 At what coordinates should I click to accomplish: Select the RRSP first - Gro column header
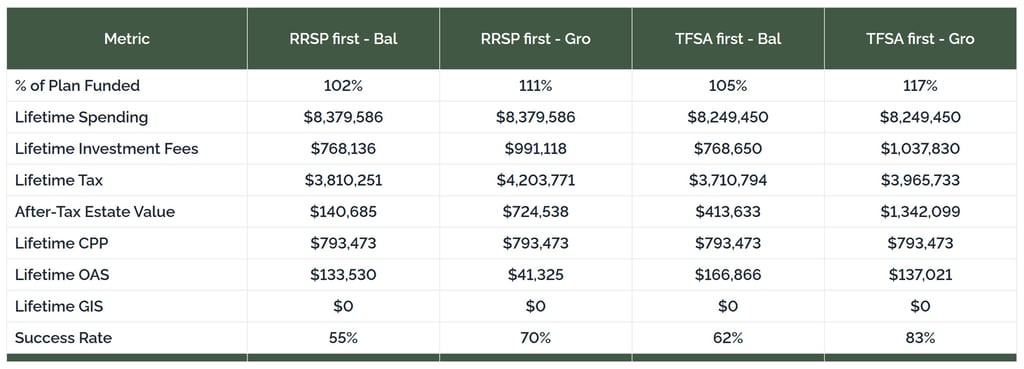coord(536,39)
